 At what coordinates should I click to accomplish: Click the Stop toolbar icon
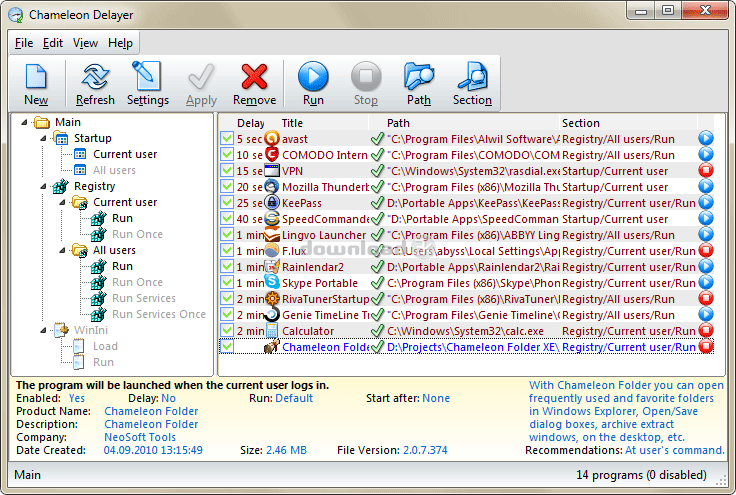click(x=366, y=76)
